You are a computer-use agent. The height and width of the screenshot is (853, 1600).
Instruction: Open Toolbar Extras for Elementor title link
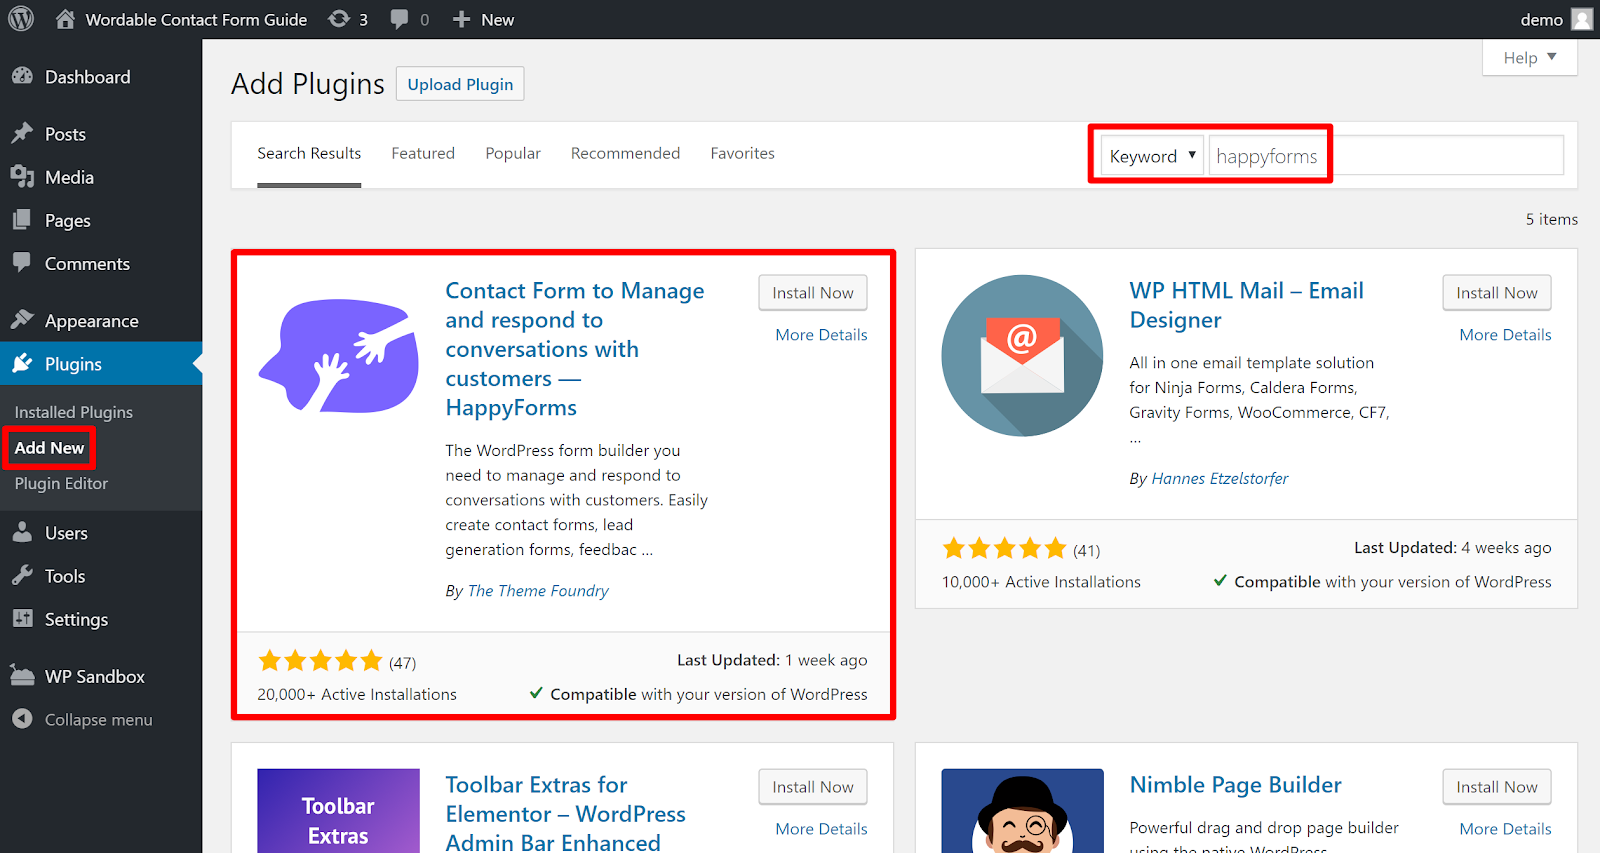point(565,813)
